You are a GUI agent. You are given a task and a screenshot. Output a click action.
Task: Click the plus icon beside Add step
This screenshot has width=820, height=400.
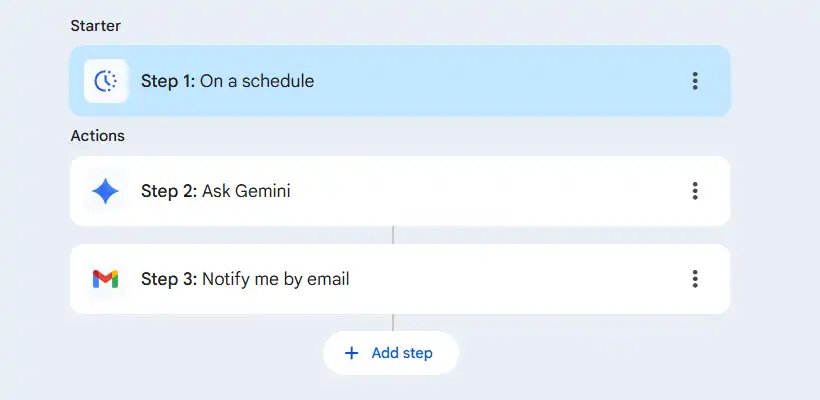tap(351, 353)
